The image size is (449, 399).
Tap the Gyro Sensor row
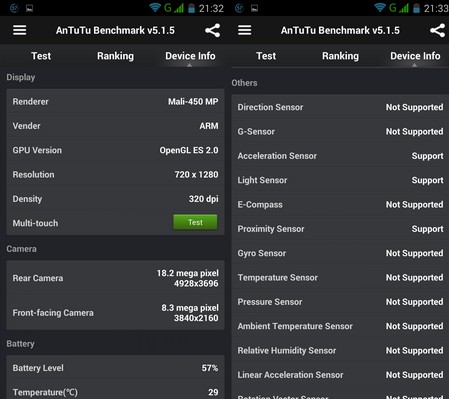340,253
